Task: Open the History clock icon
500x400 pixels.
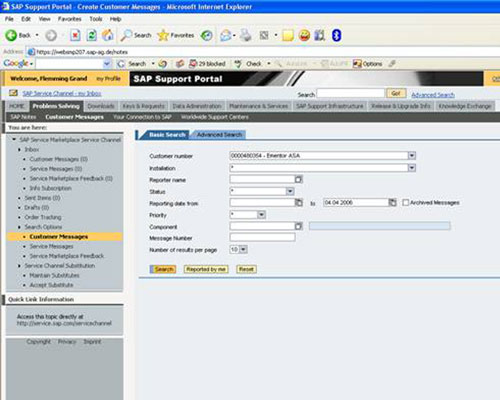Action: pyautogui.click(x=207, y=35)
